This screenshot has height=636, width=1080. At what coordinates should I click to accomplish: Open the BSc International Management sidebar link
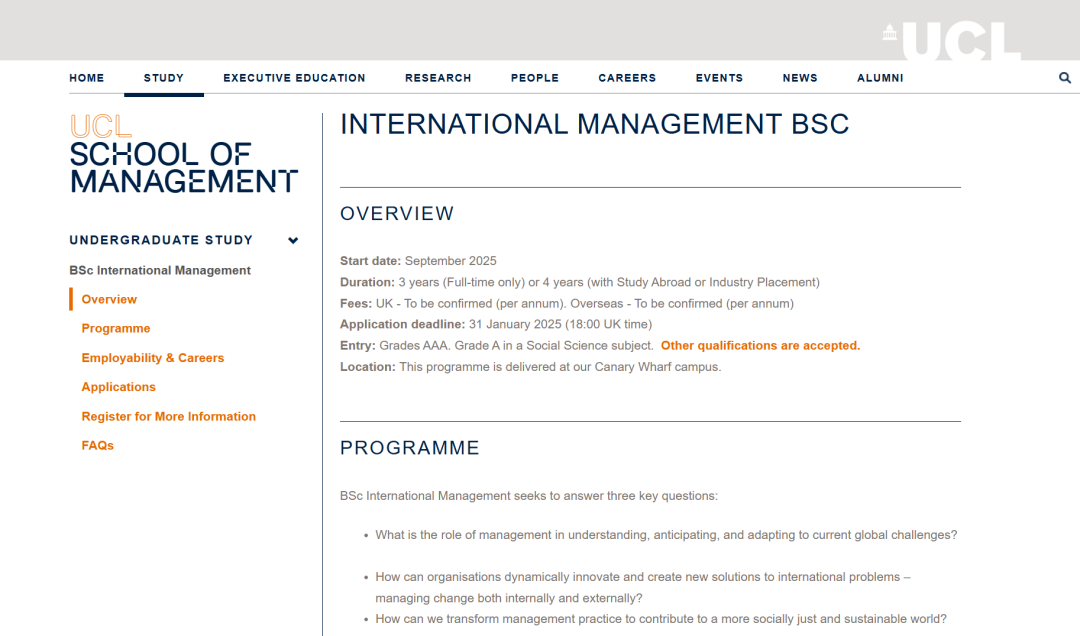(x=160, y=270)
